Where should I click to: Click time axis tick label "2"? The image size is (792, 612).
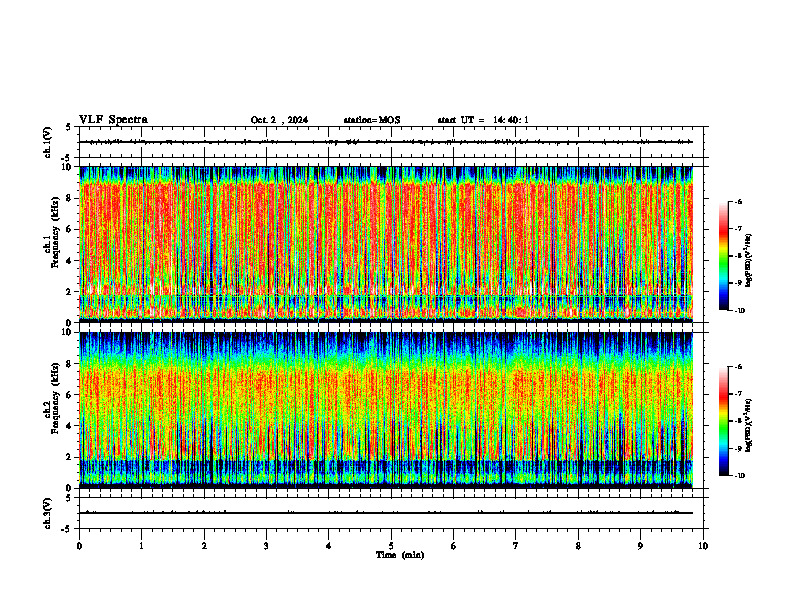[x=204, y=546]
